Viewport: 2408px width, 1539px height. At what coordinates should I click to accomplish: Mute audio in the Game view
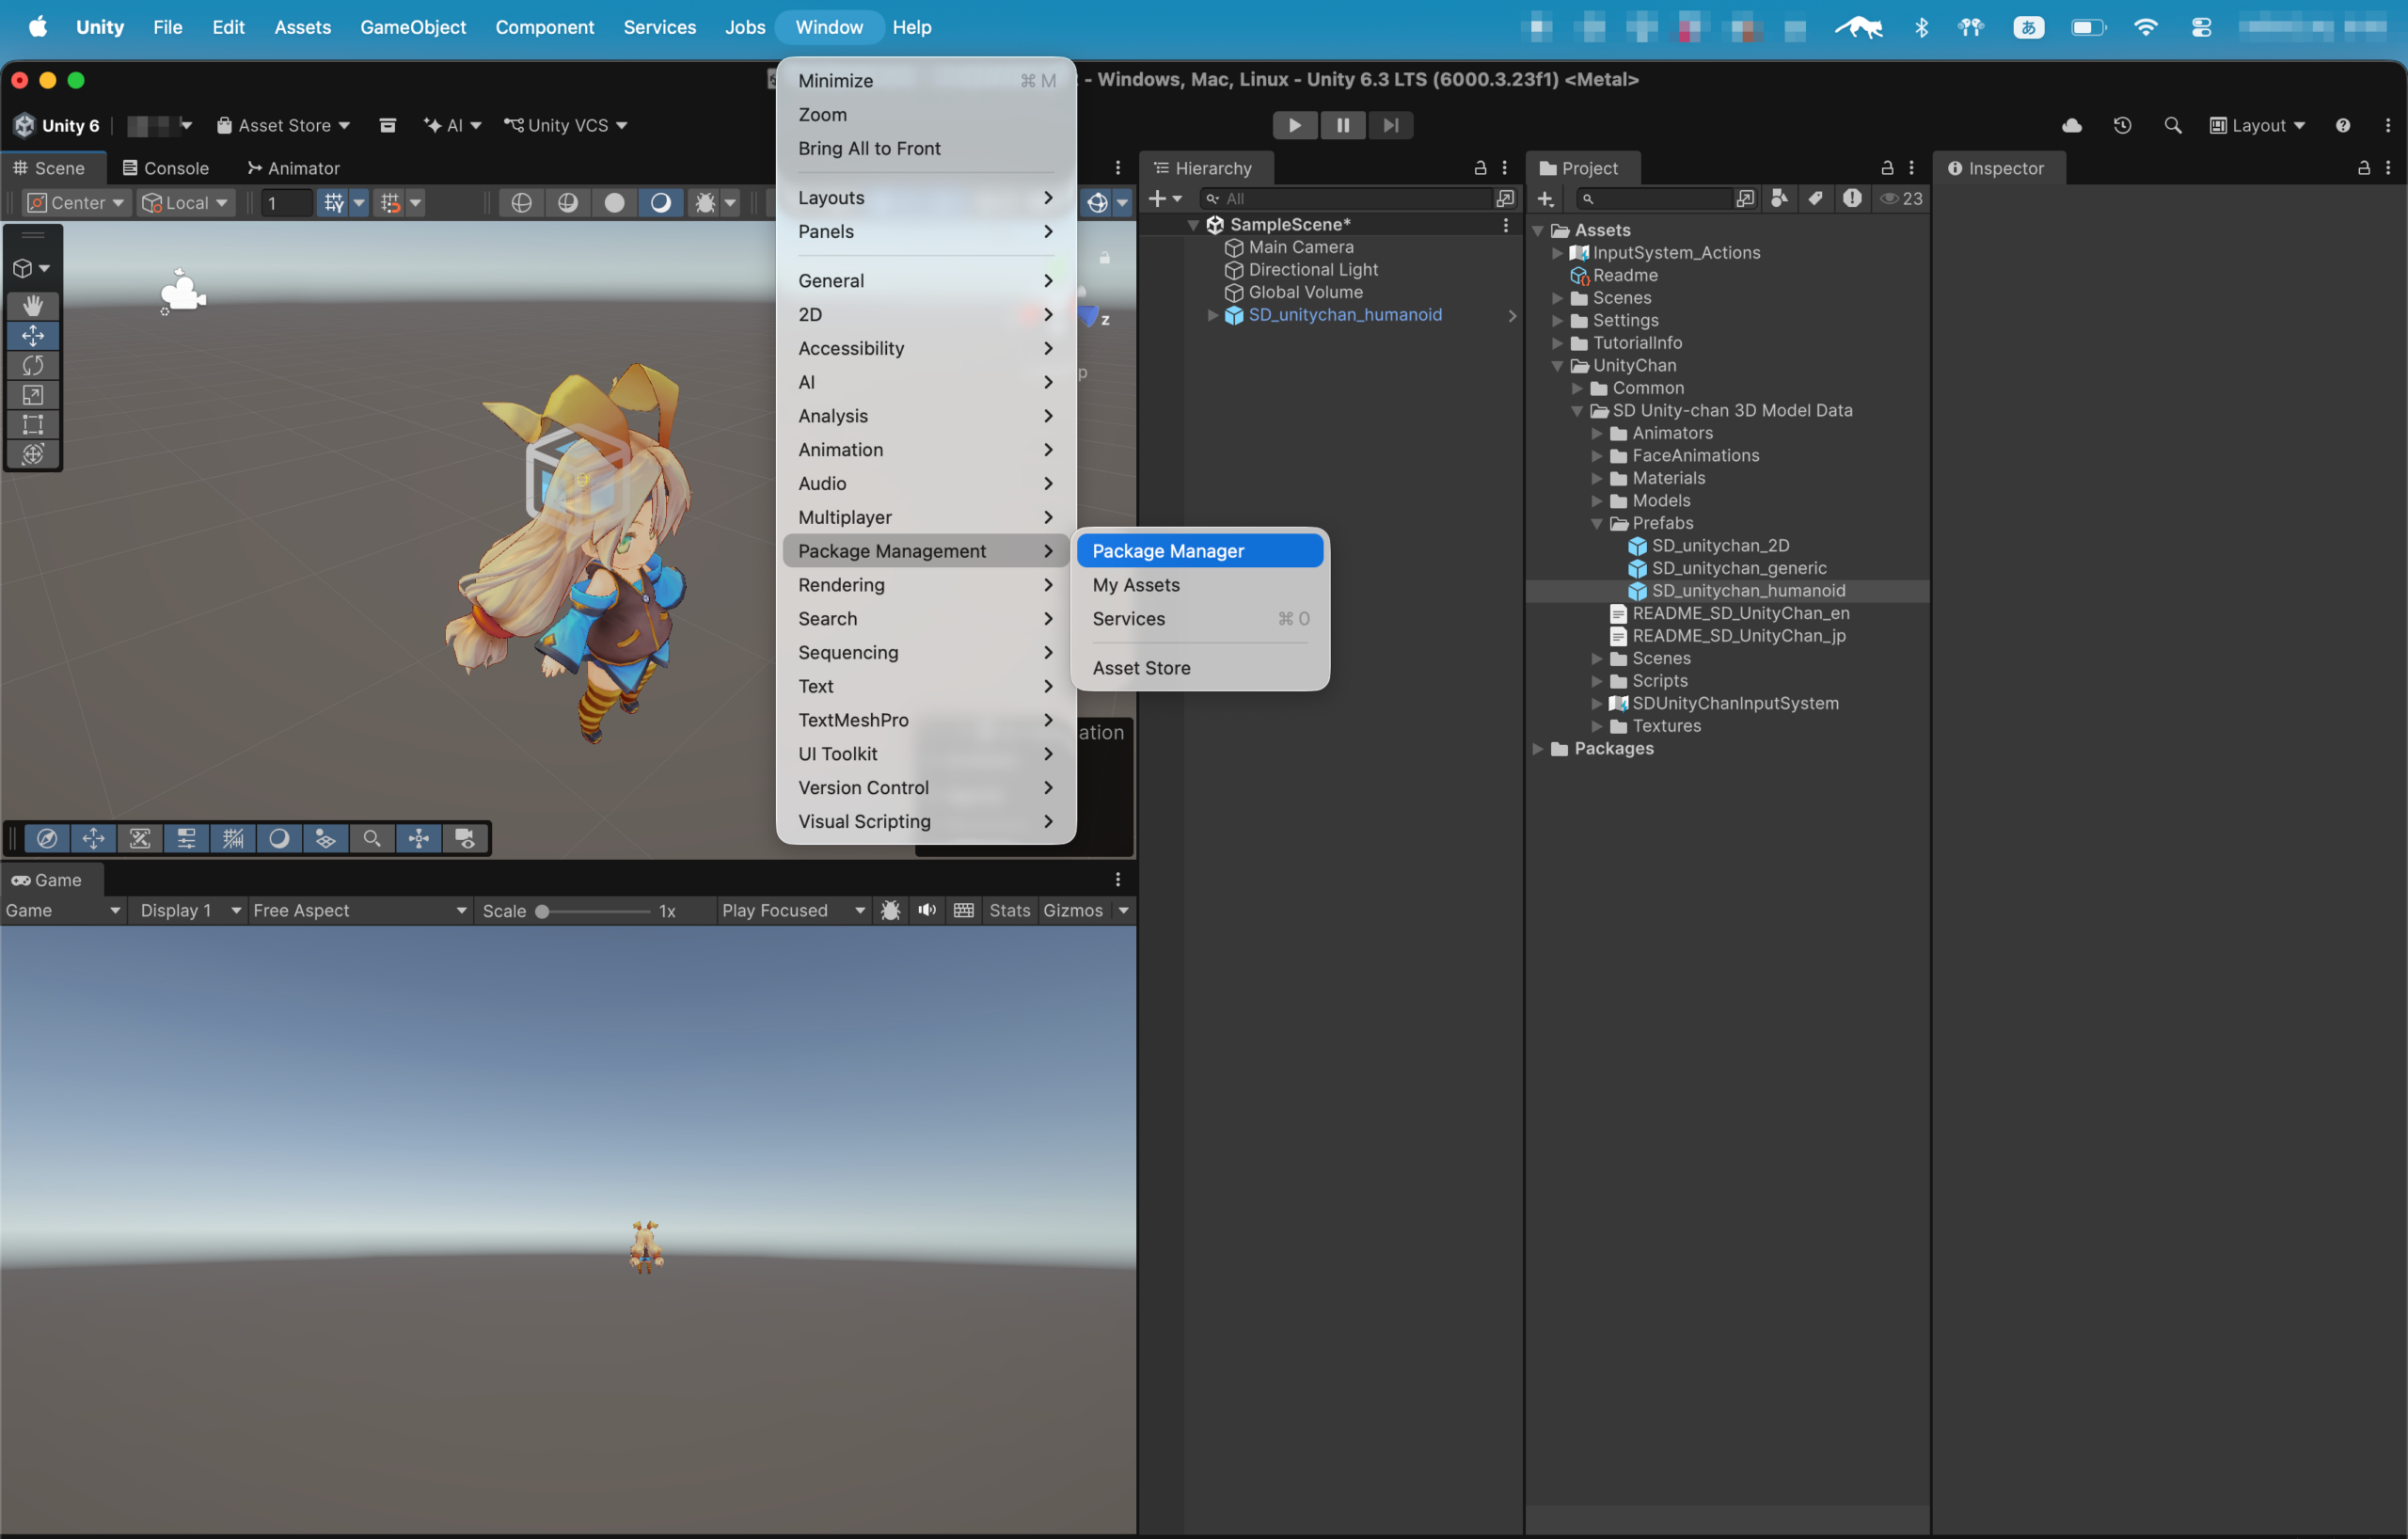pos(927,910)
